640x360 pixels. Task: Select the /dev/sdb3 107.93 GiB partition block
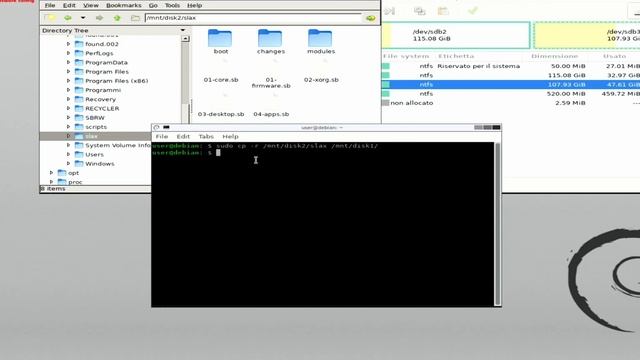(x=587, y=35)
